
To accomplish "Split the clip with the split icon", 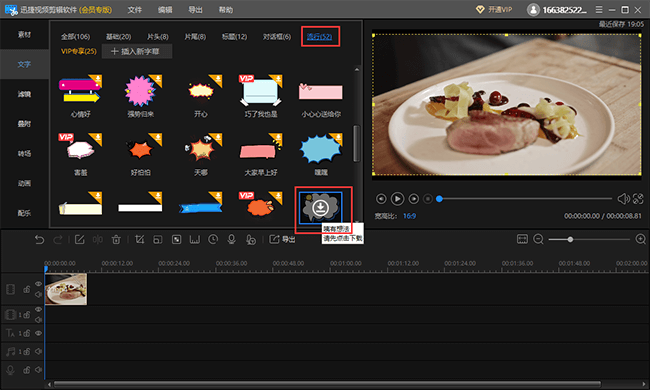I will [x=98, y=240].
